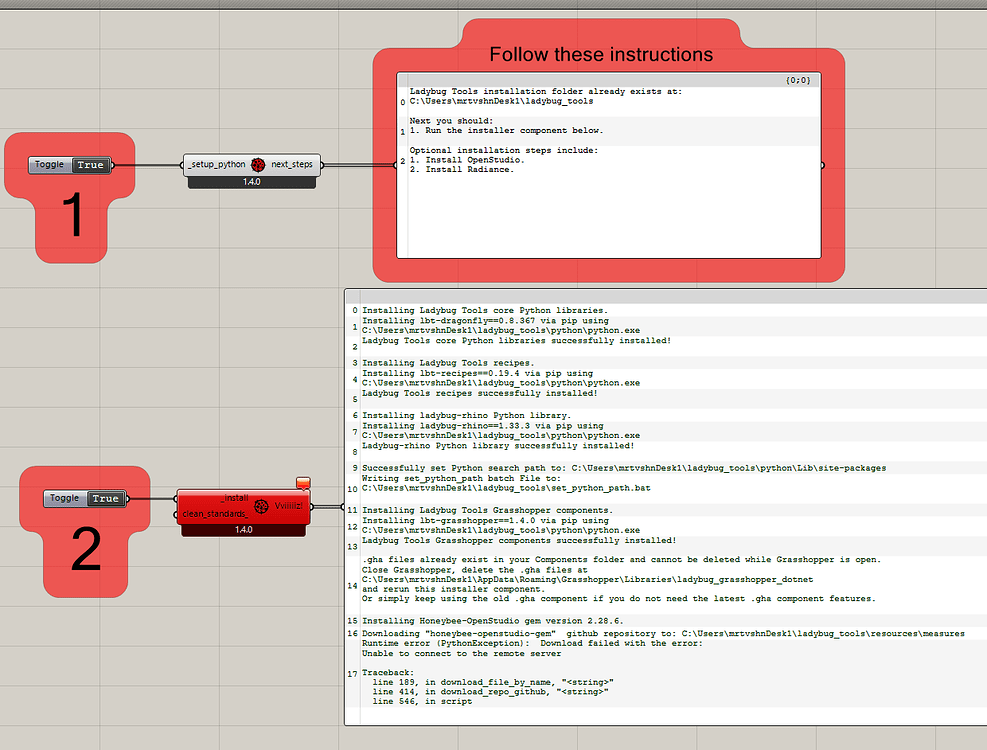987x750 pixels.
Task: Click row 6 'Installing ladybug-rhino Python library.'
Action: [466, 416]
